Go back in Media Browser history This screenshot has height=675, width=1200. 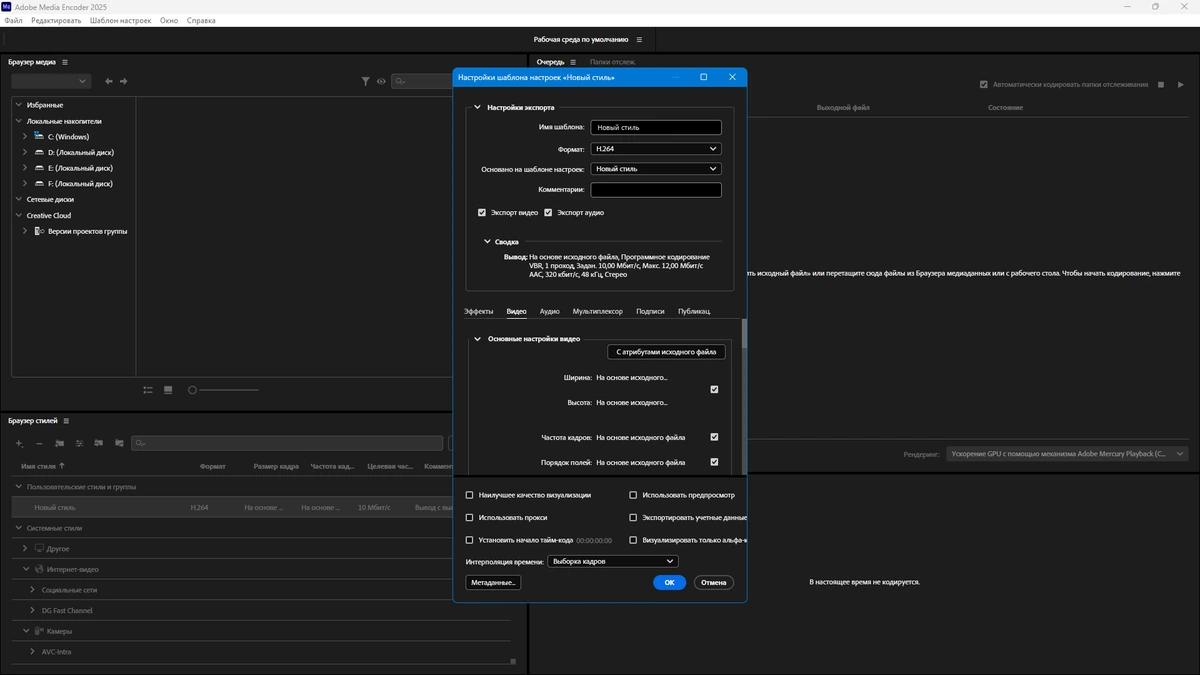coord(109,81)
